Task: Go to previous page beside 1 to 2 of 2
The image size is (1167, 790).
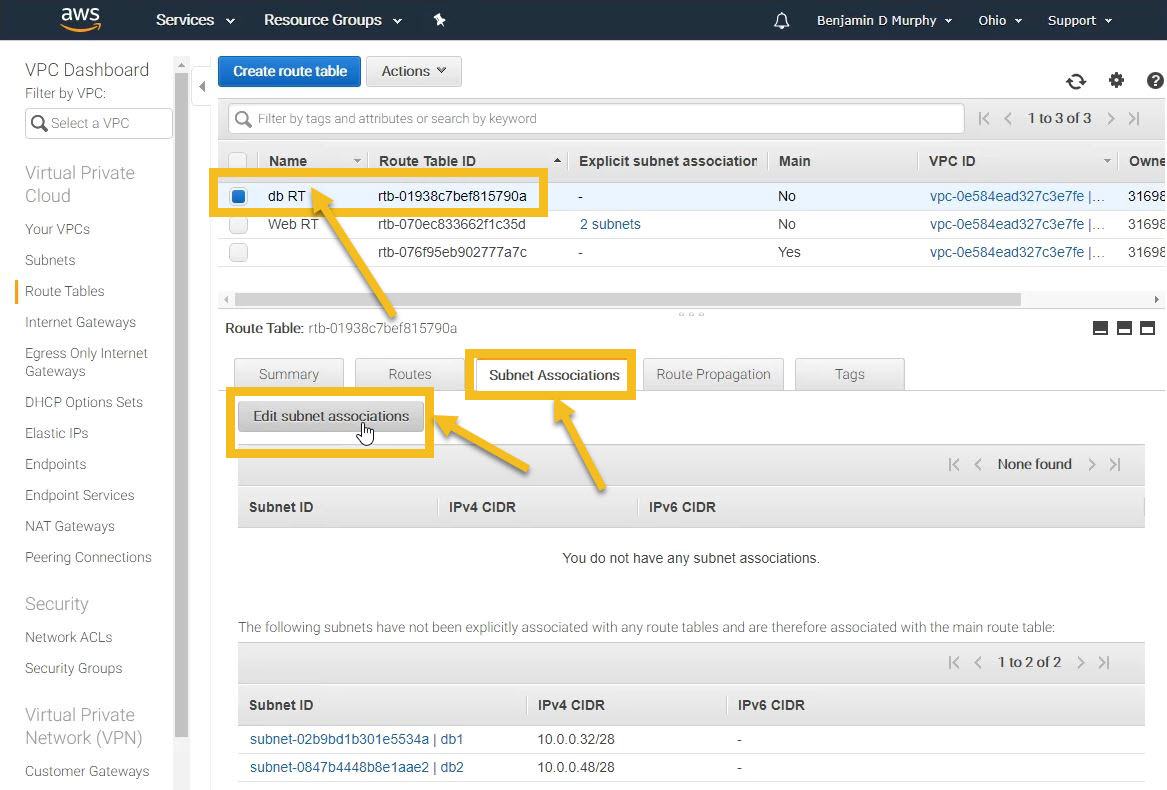Action: click(x=978, y=663)
